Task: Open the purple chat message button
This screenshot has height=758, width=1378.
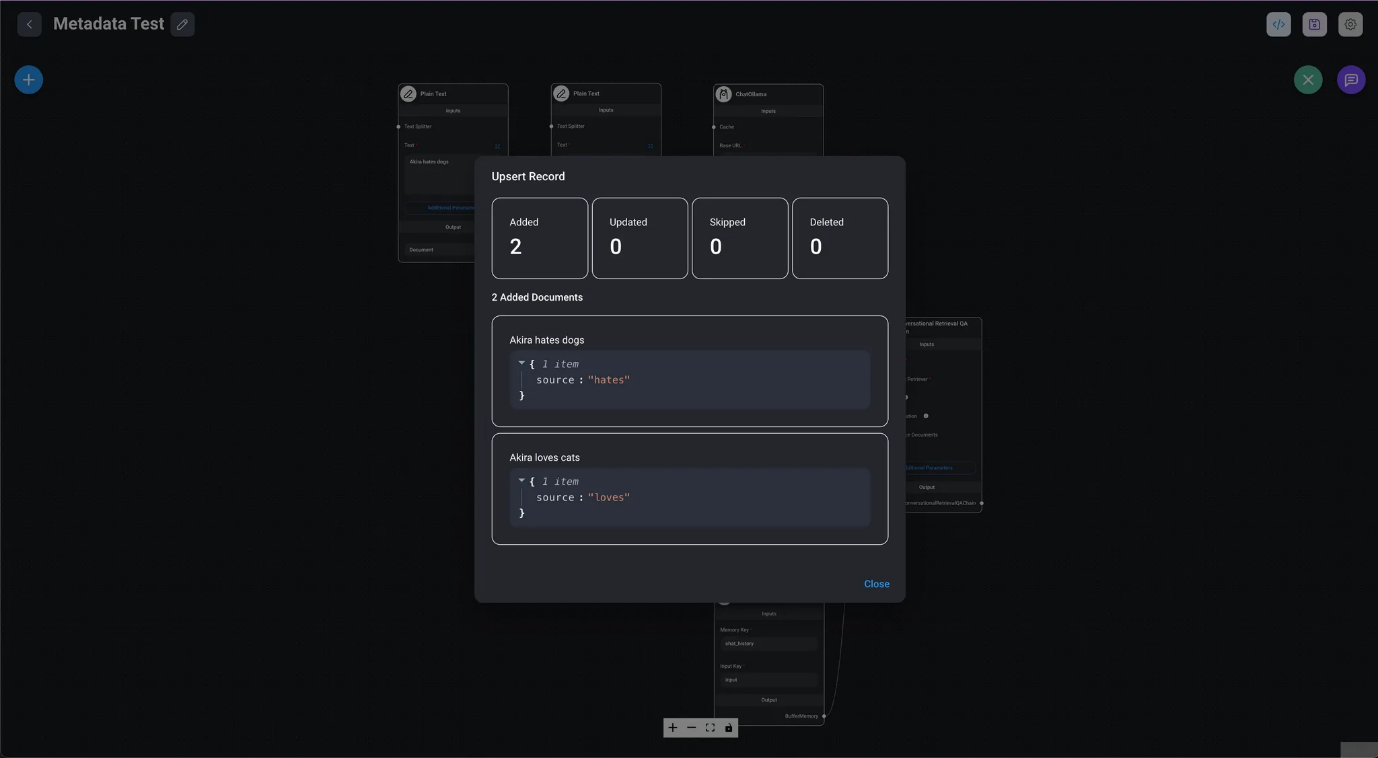Action: pyautogui.click(x=1351, y=80)
